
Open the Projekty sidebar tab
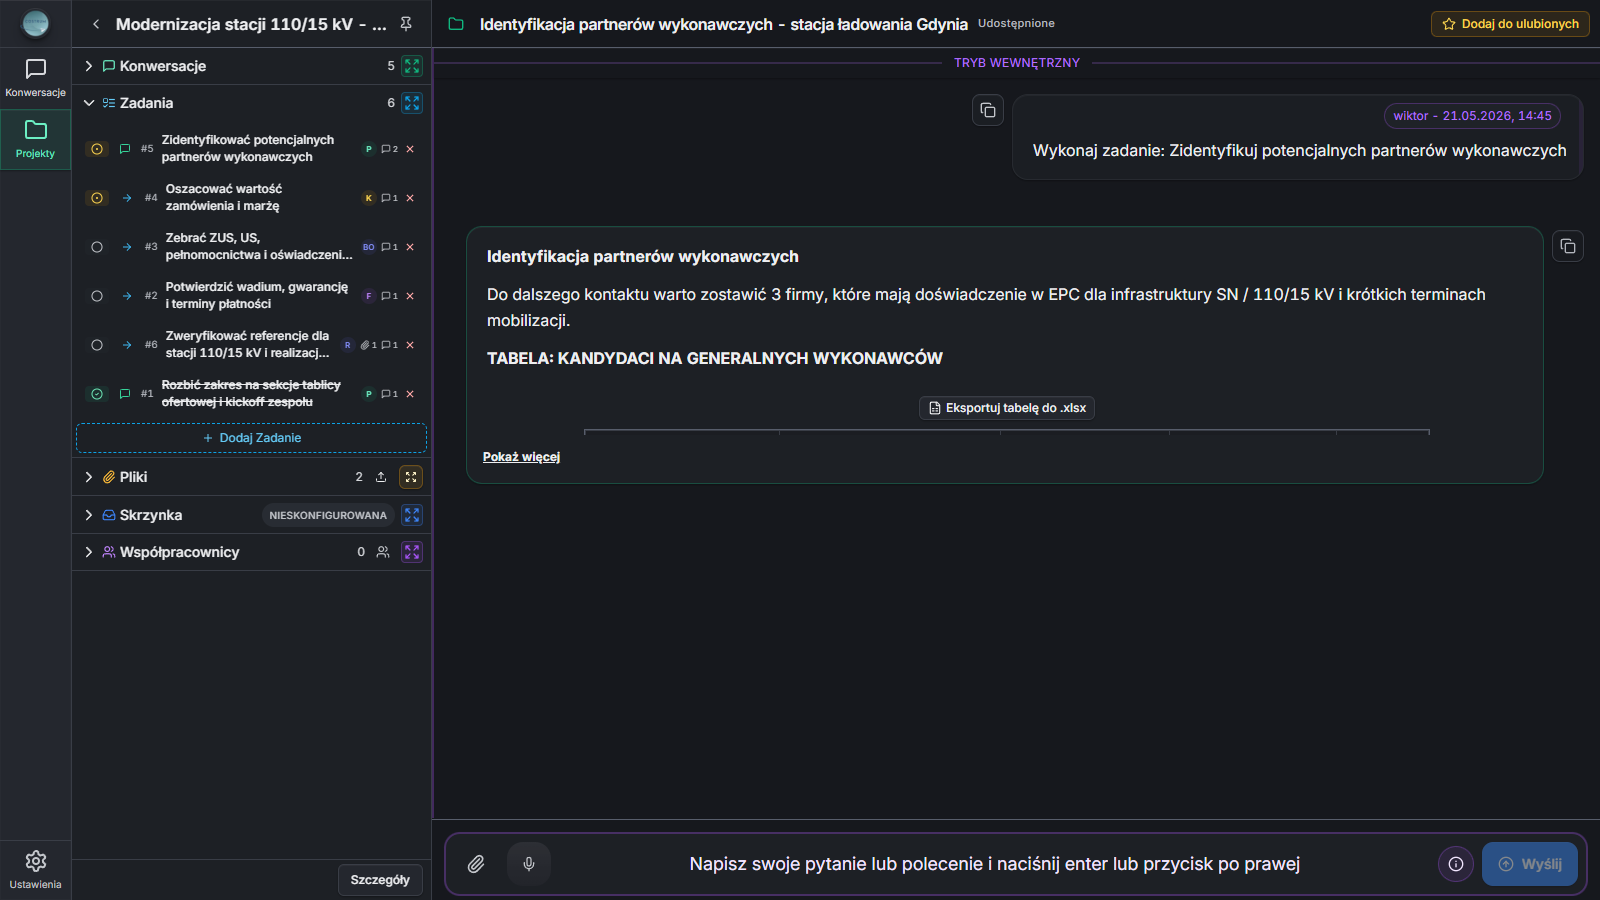tap(35, 139)
